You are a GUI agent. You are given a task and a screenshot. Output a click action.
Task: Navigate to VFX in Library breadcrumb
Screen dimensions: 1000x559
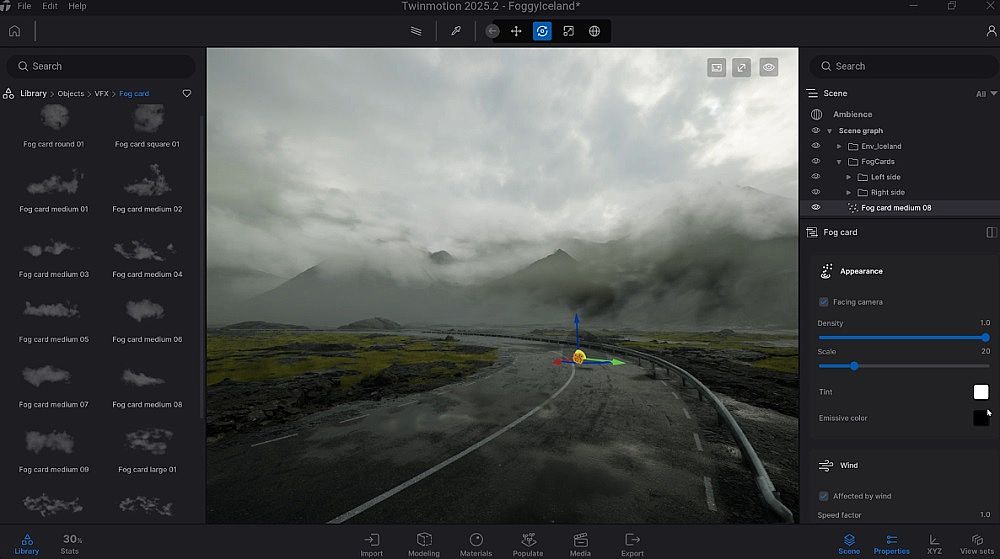click(x=101, y=94)
